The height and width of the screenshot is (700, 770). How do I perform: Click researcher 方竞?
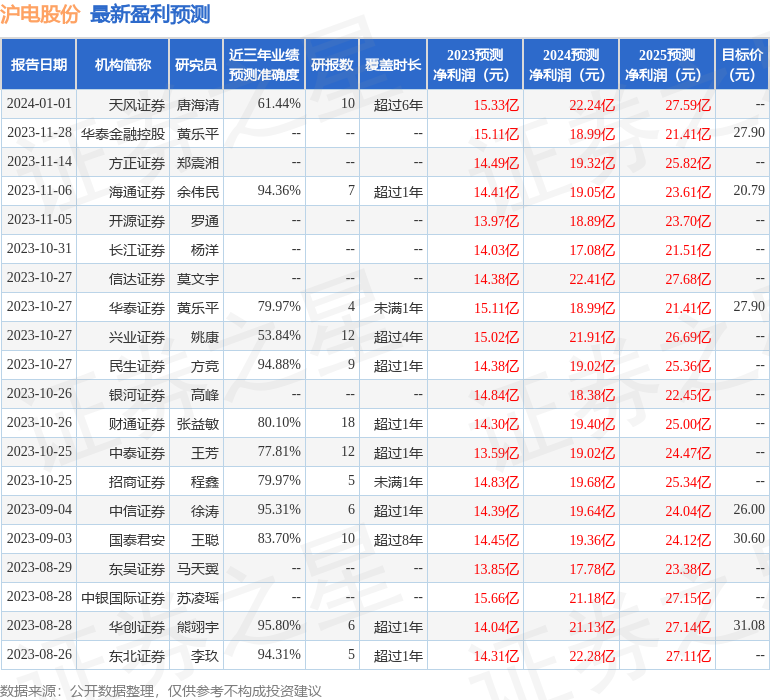tap(205, 365)
